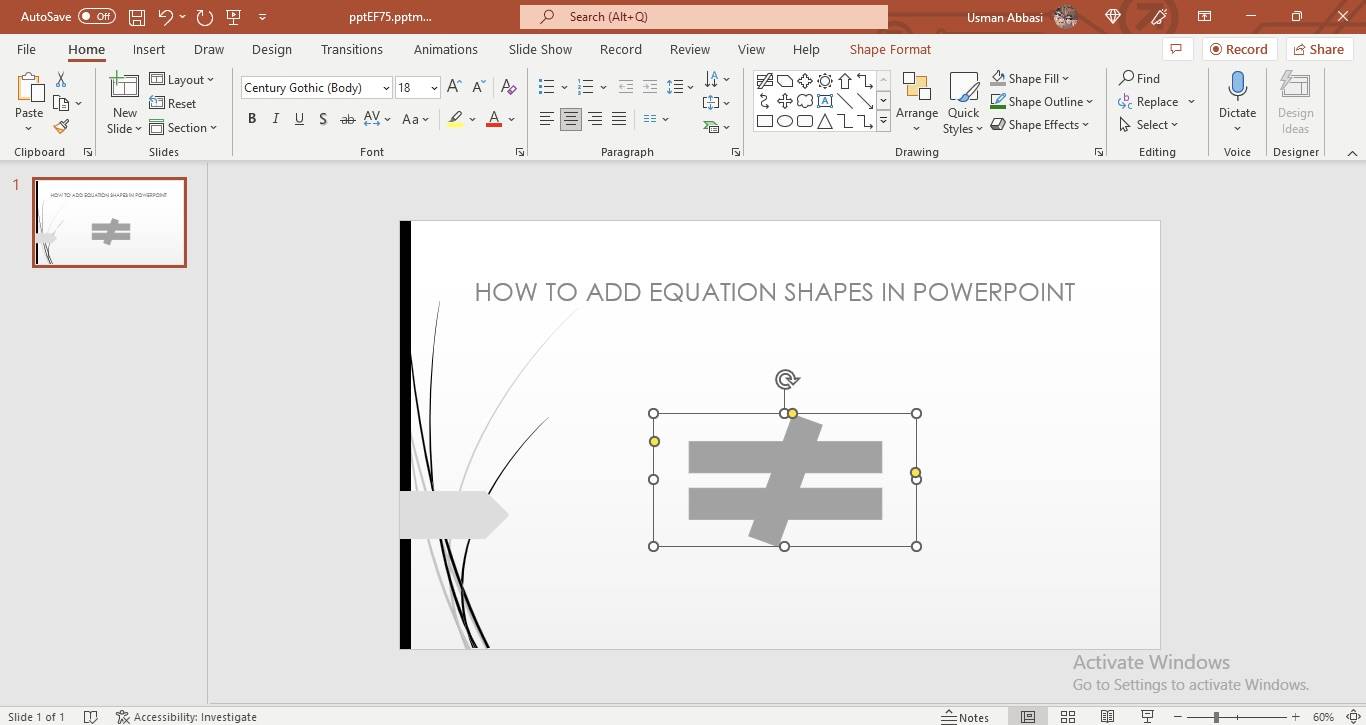Switch to the Transitions tab
This screenshot has width=1366, height=725.
click(351, 49)
